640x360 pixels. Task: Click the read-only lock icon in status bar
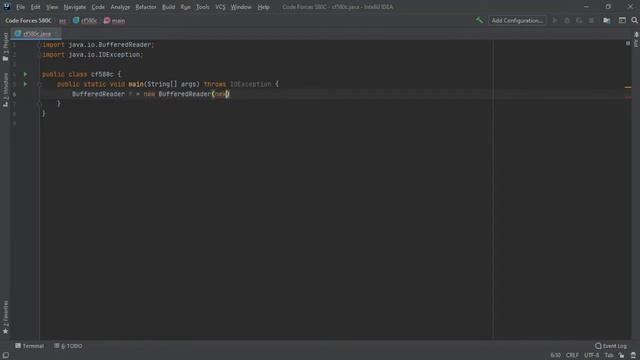[622, 356]
